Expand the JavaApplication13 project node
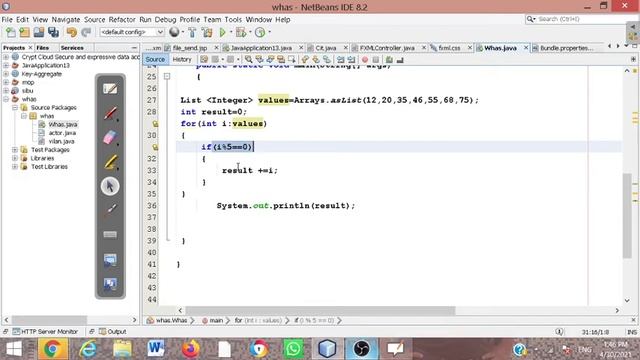640x360 pixels. (6, 65)
